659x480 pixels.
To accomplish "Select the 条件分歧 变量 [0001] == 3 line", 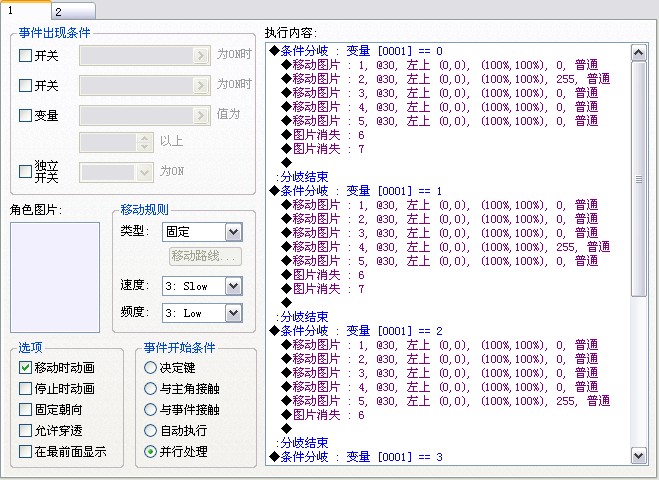I will coord(356,457).
